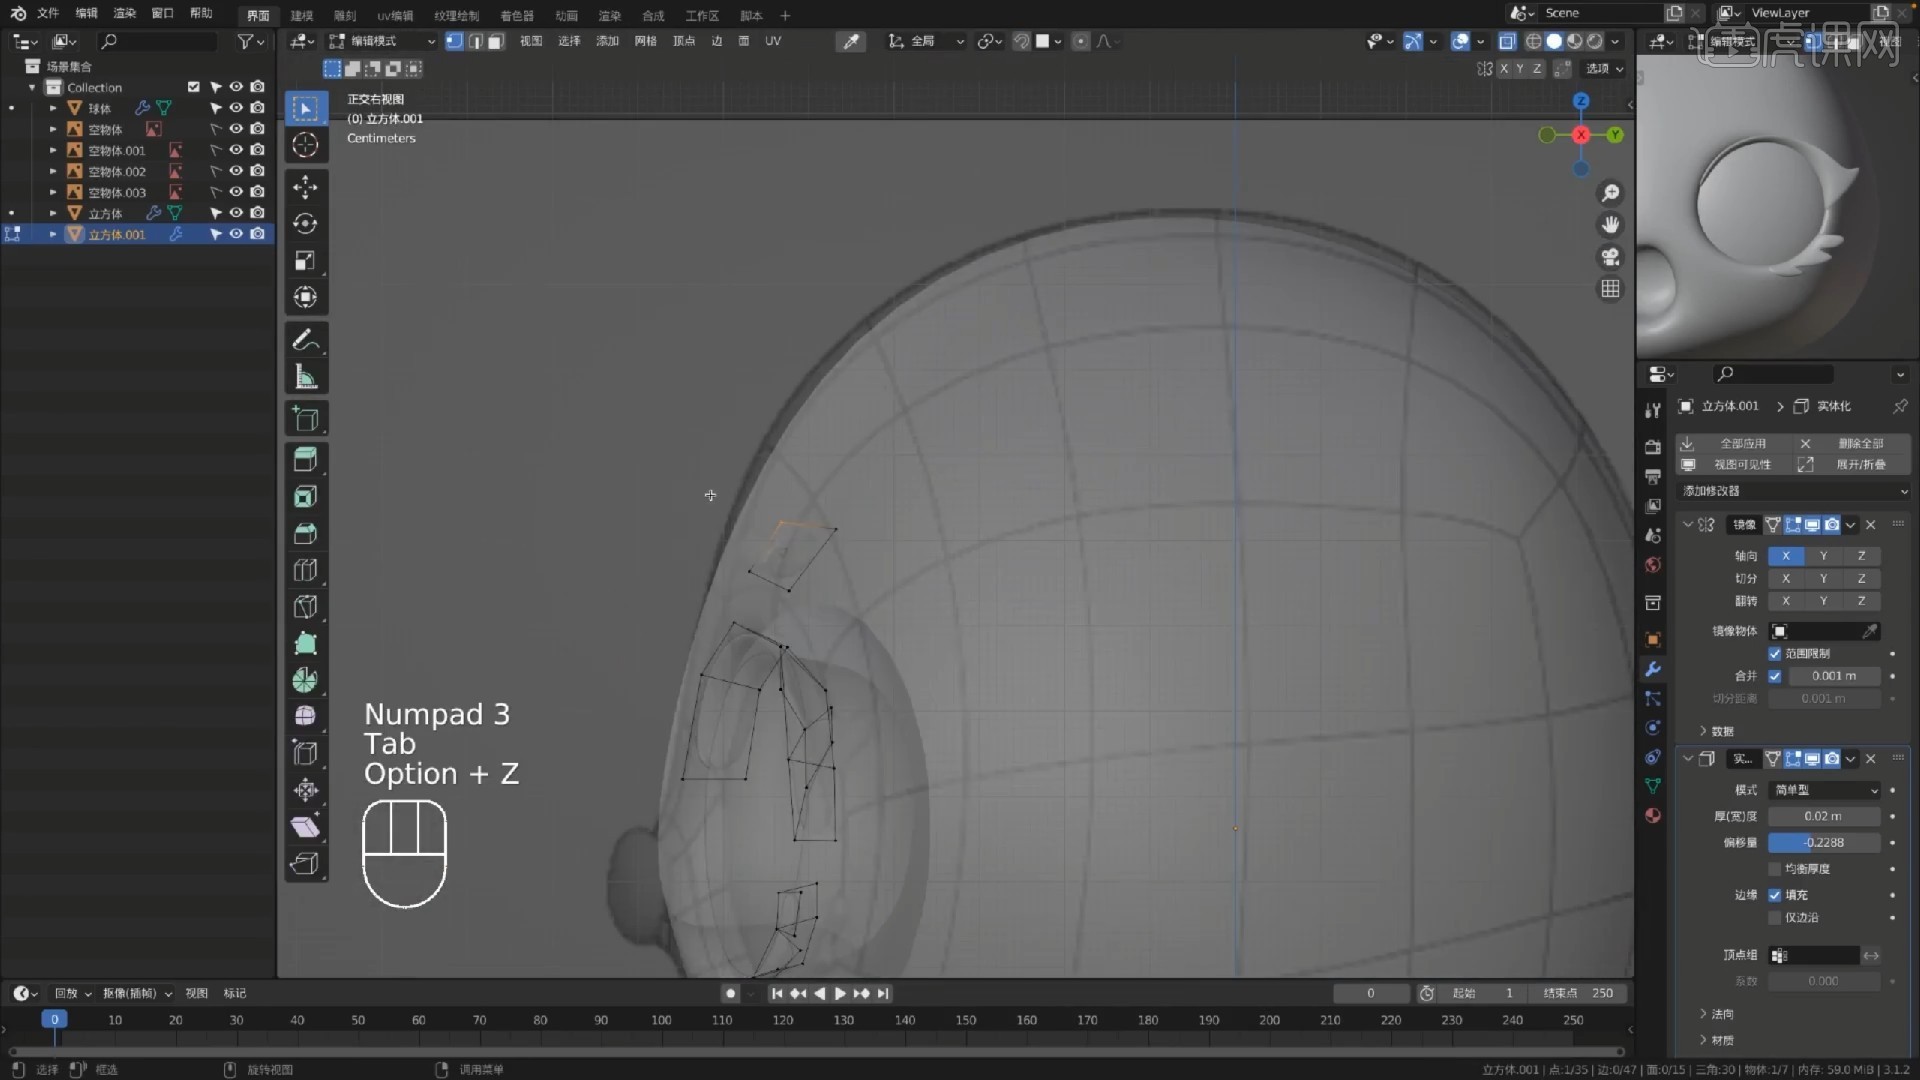Toggle 填充 fill rim checkbox
The width and height of the screenshot is (1920, 1080).
(1775, 895)
